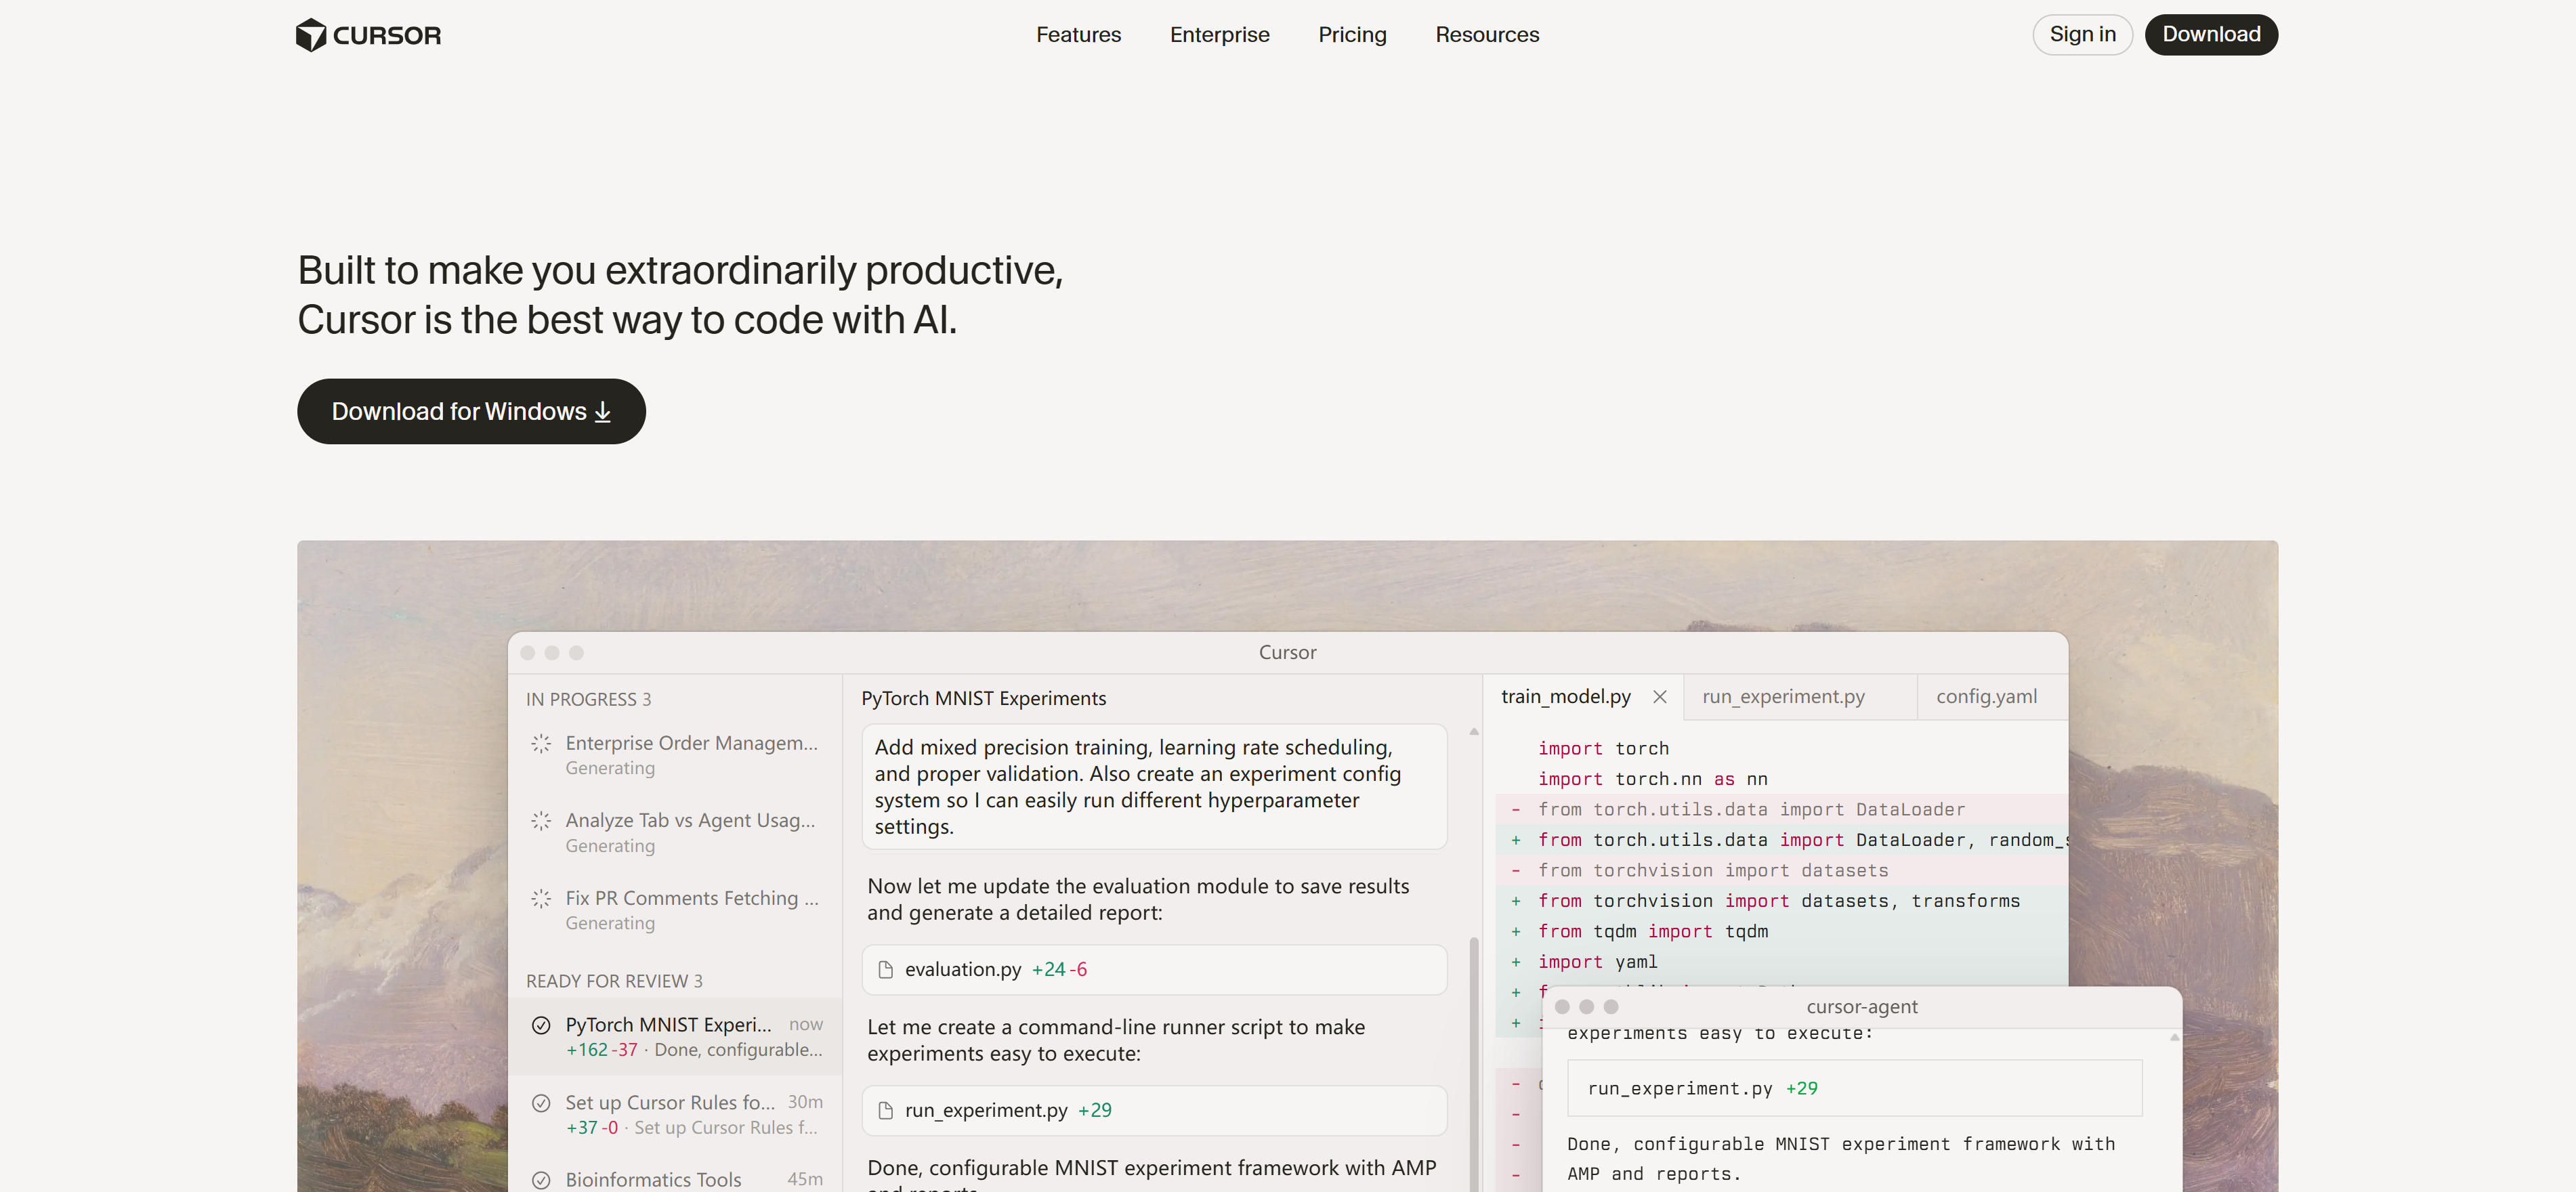Switch to run_experiment.py tab

coord(1782,697)
